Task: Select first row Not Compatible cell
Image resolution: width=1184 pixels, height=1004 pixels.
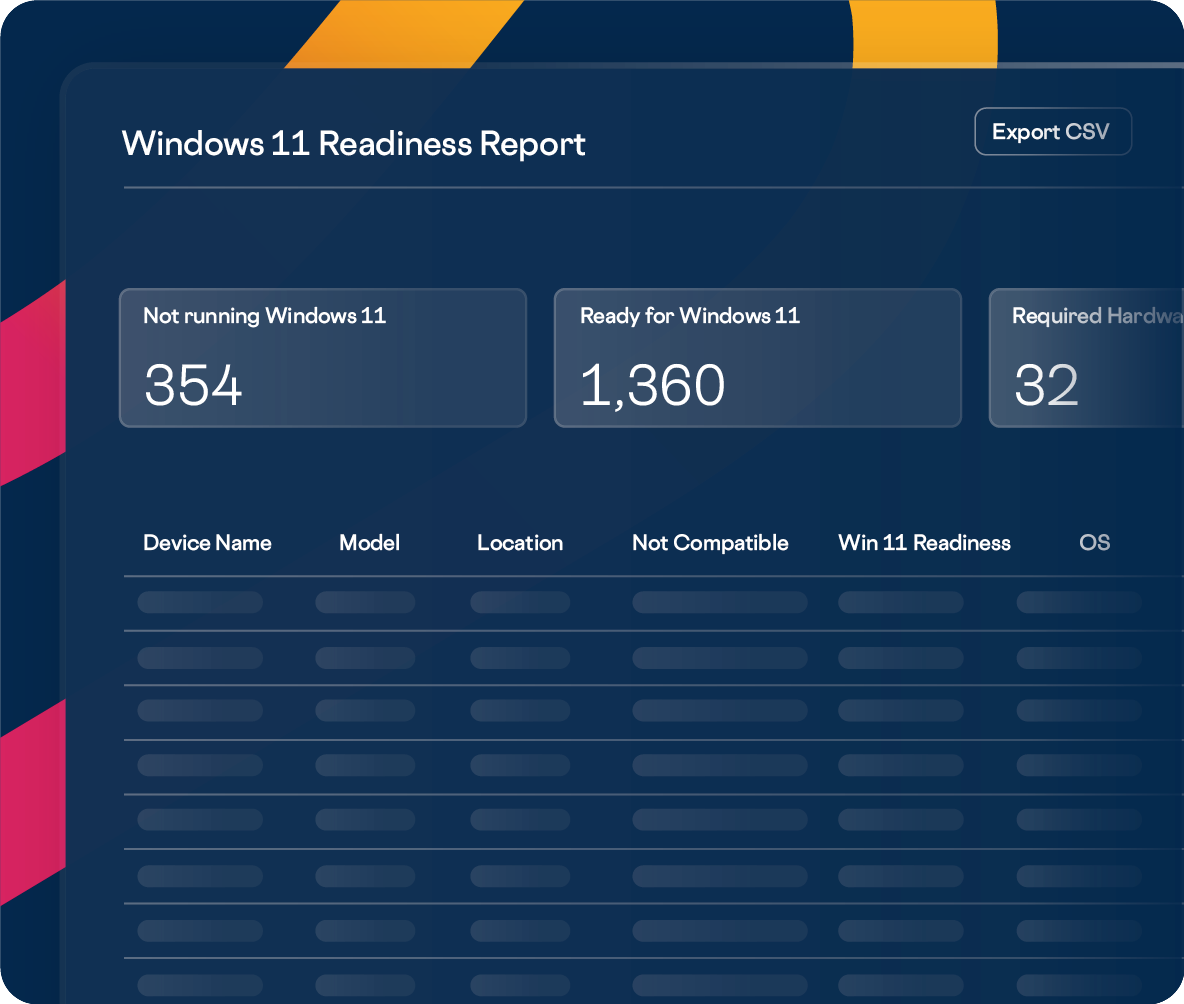Action: (719, 602)
